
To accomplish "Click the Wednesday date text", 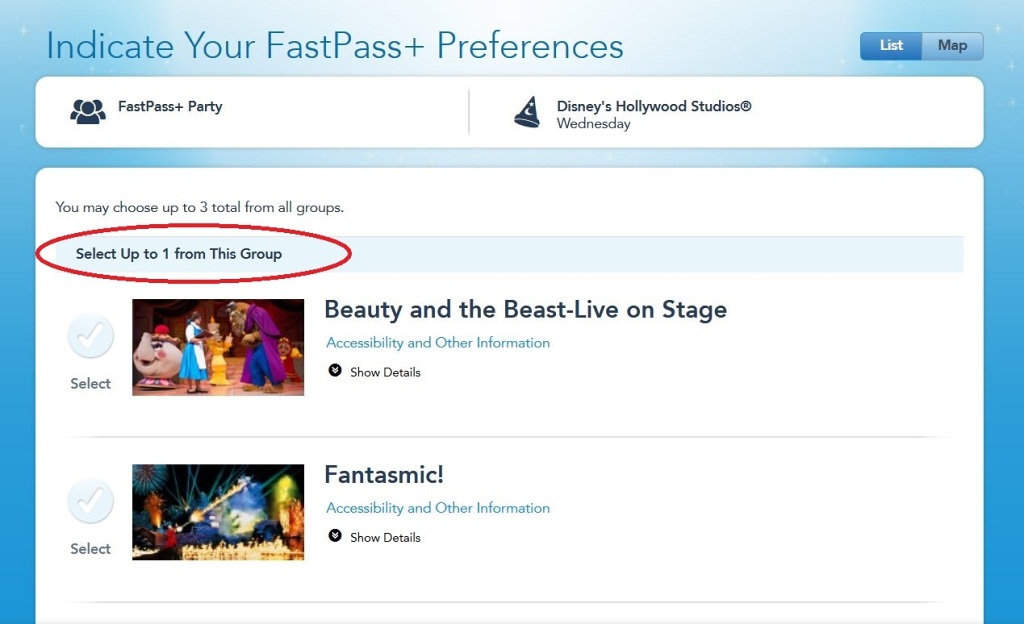I will 593,123.
